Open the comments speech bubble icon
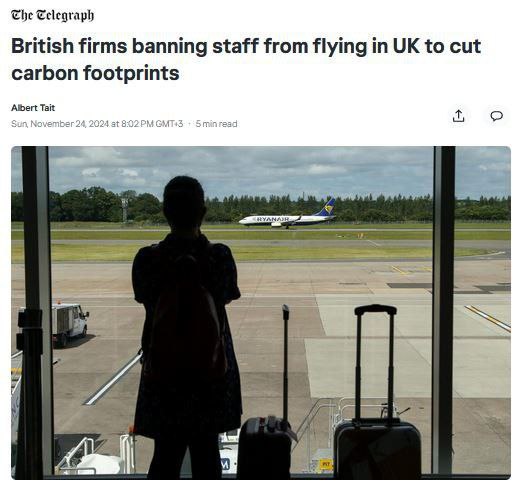 [x=496, y=116]
